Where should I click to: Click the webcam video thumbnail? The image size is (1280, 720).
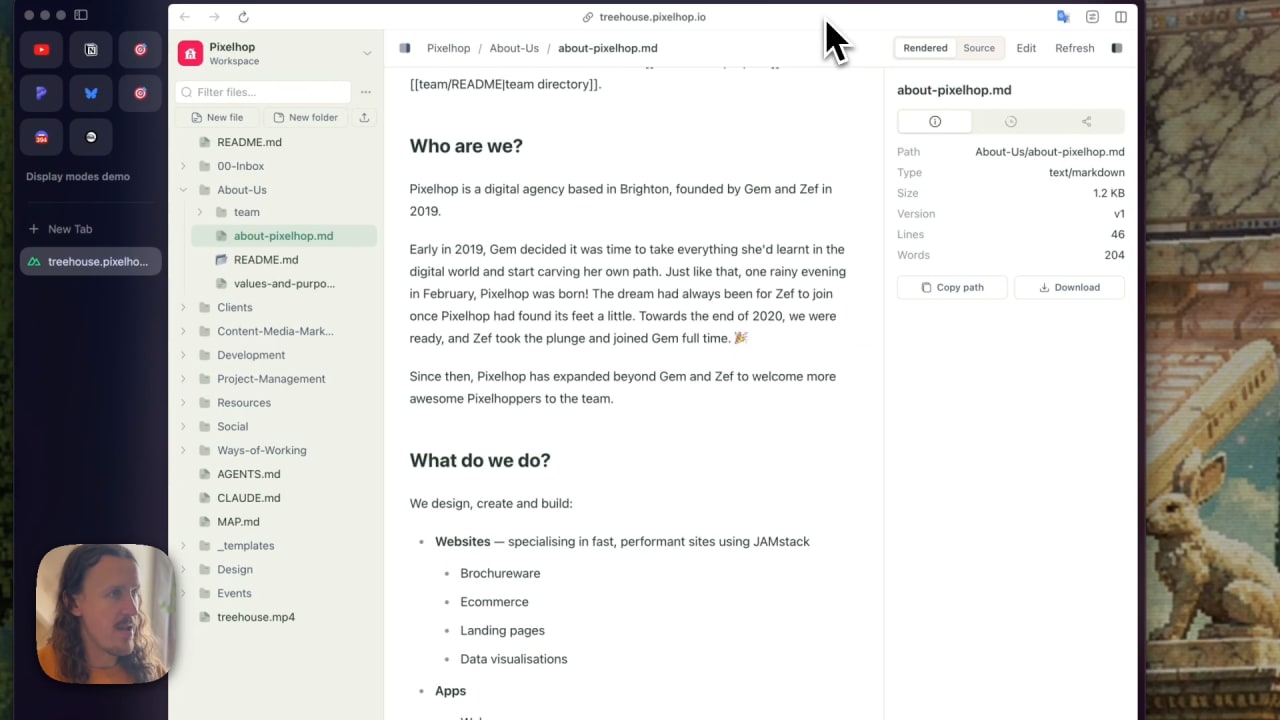104,614
